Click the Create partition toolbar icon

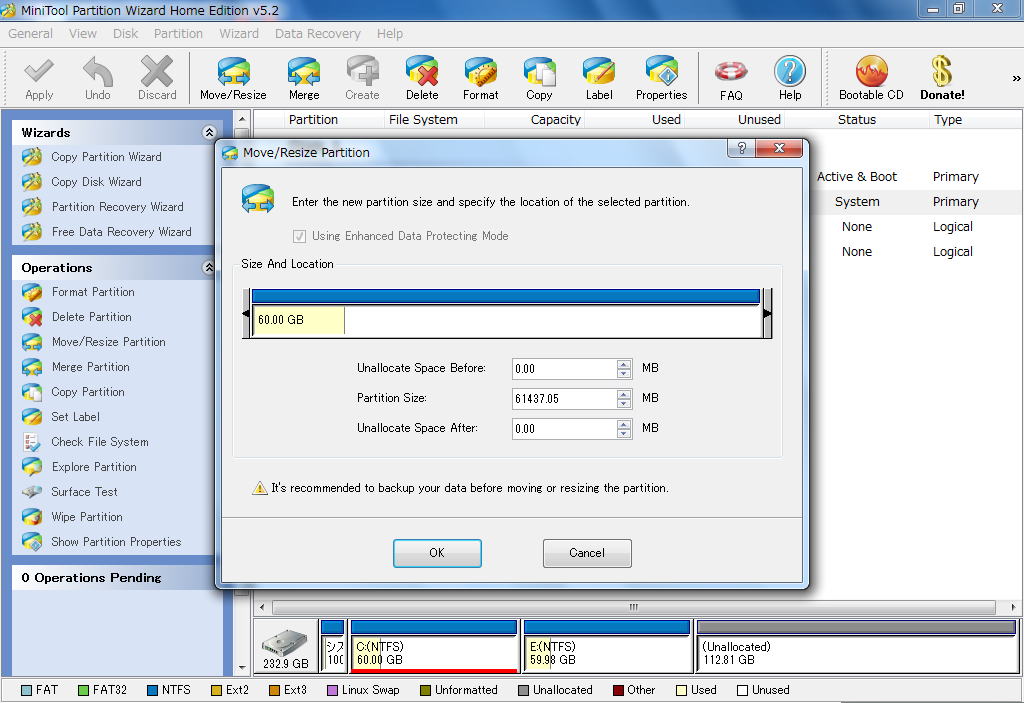pos(362,78)
